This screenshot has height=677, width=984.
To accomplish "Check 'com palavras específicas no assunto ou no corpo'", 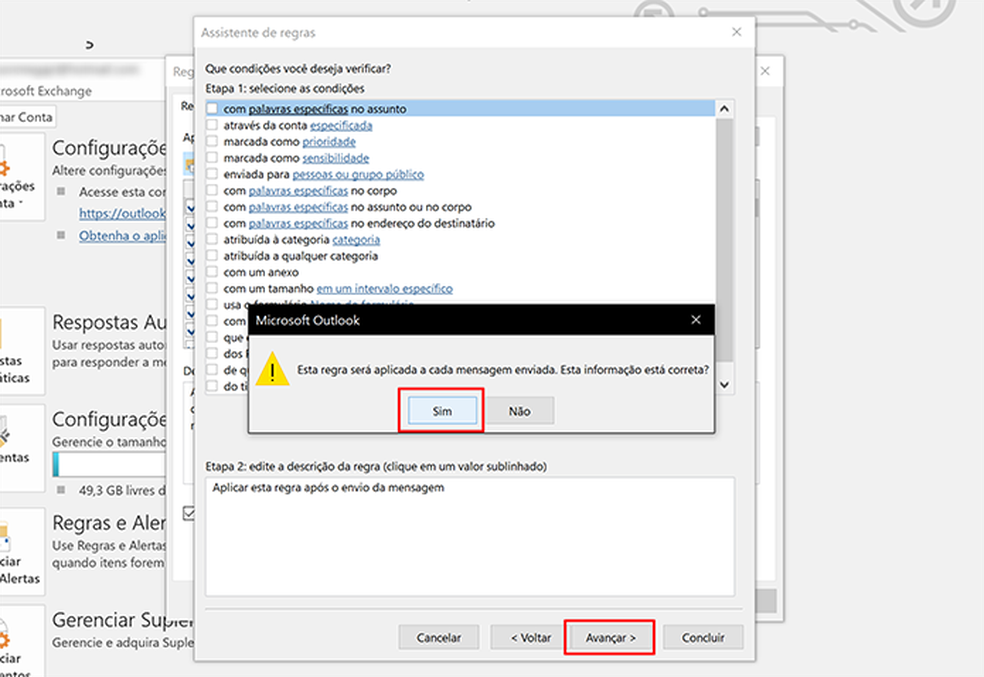I will coord(212,206).
